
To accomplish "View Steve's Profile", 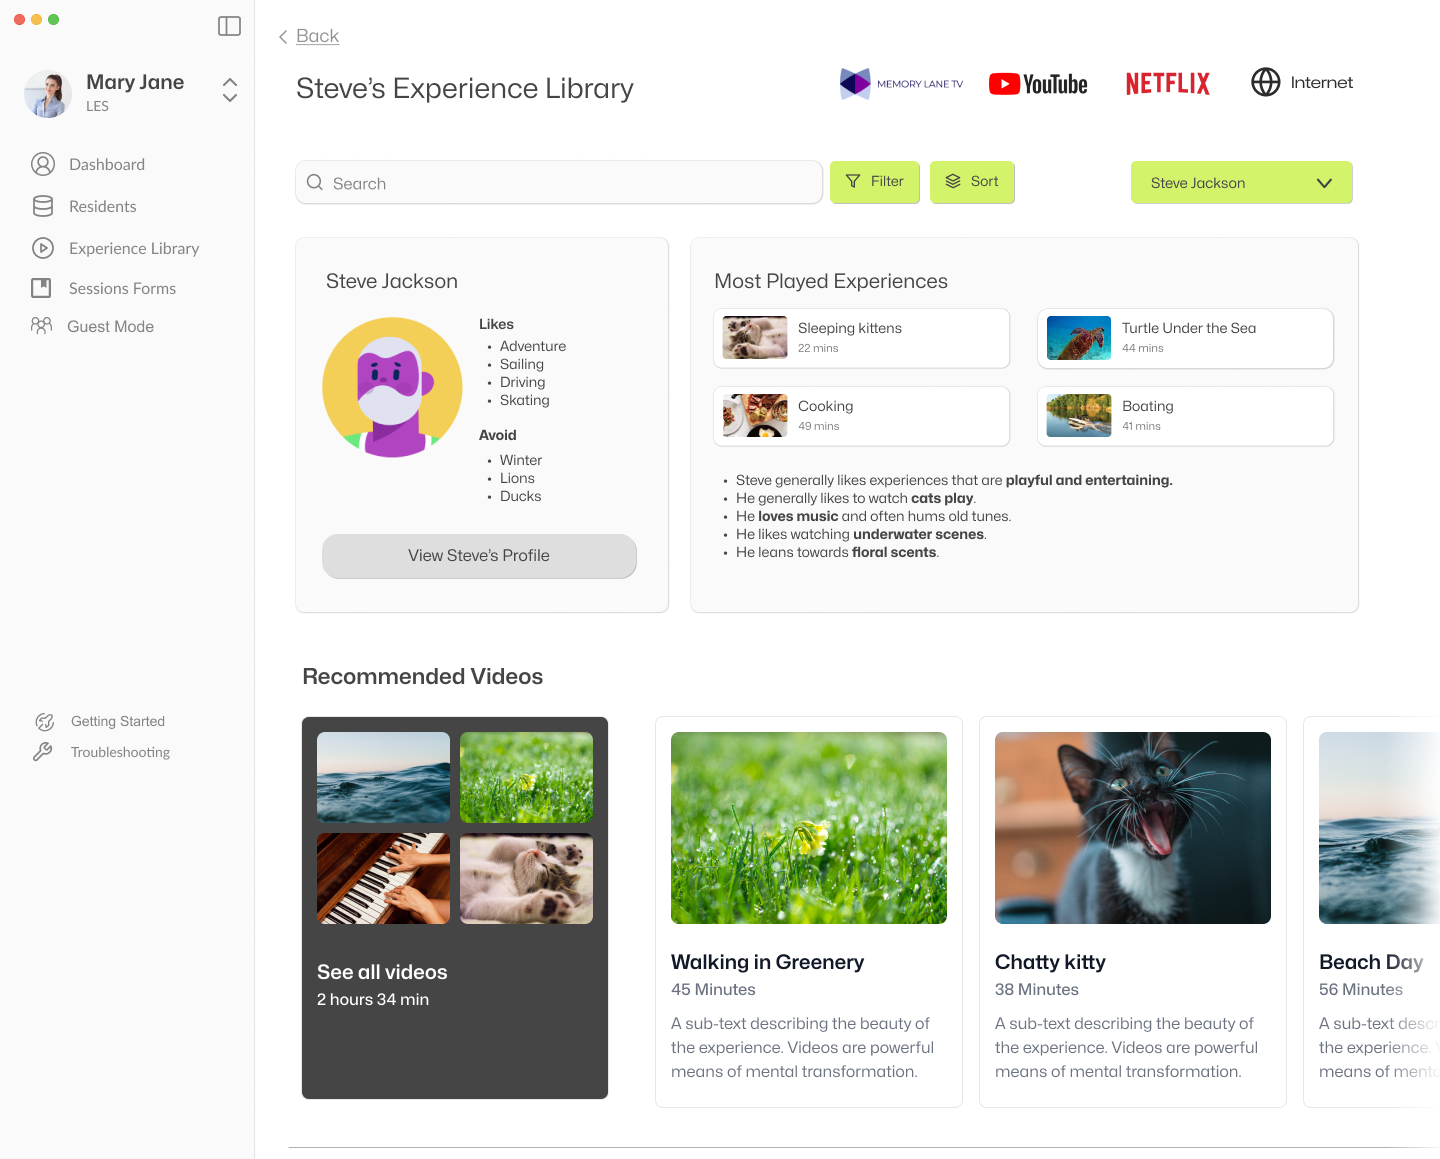I will [479, 556].
